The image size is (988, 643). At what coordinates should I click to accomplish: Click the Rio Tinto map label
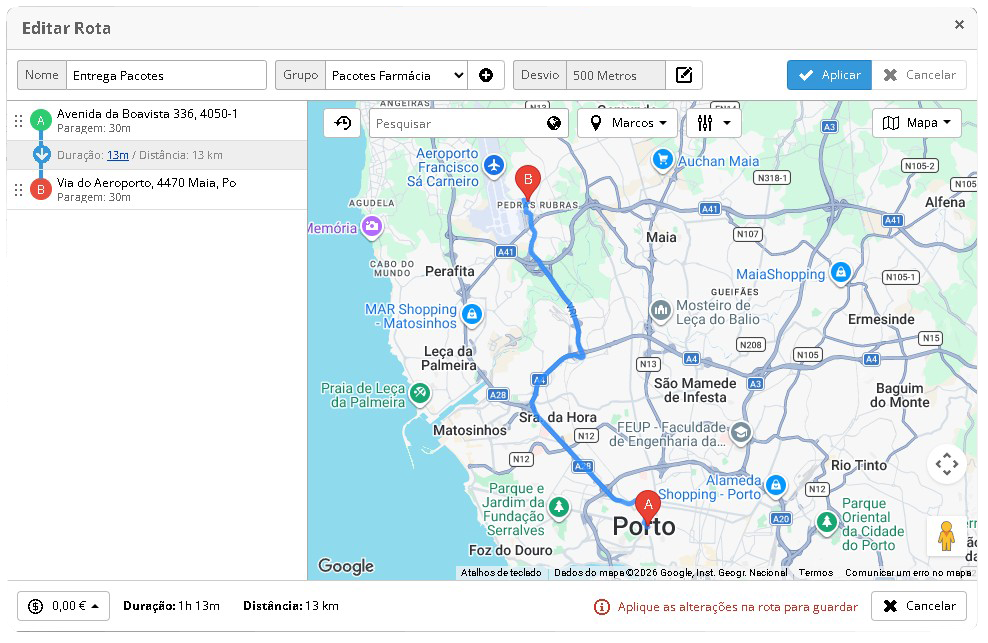pos(858,466)
